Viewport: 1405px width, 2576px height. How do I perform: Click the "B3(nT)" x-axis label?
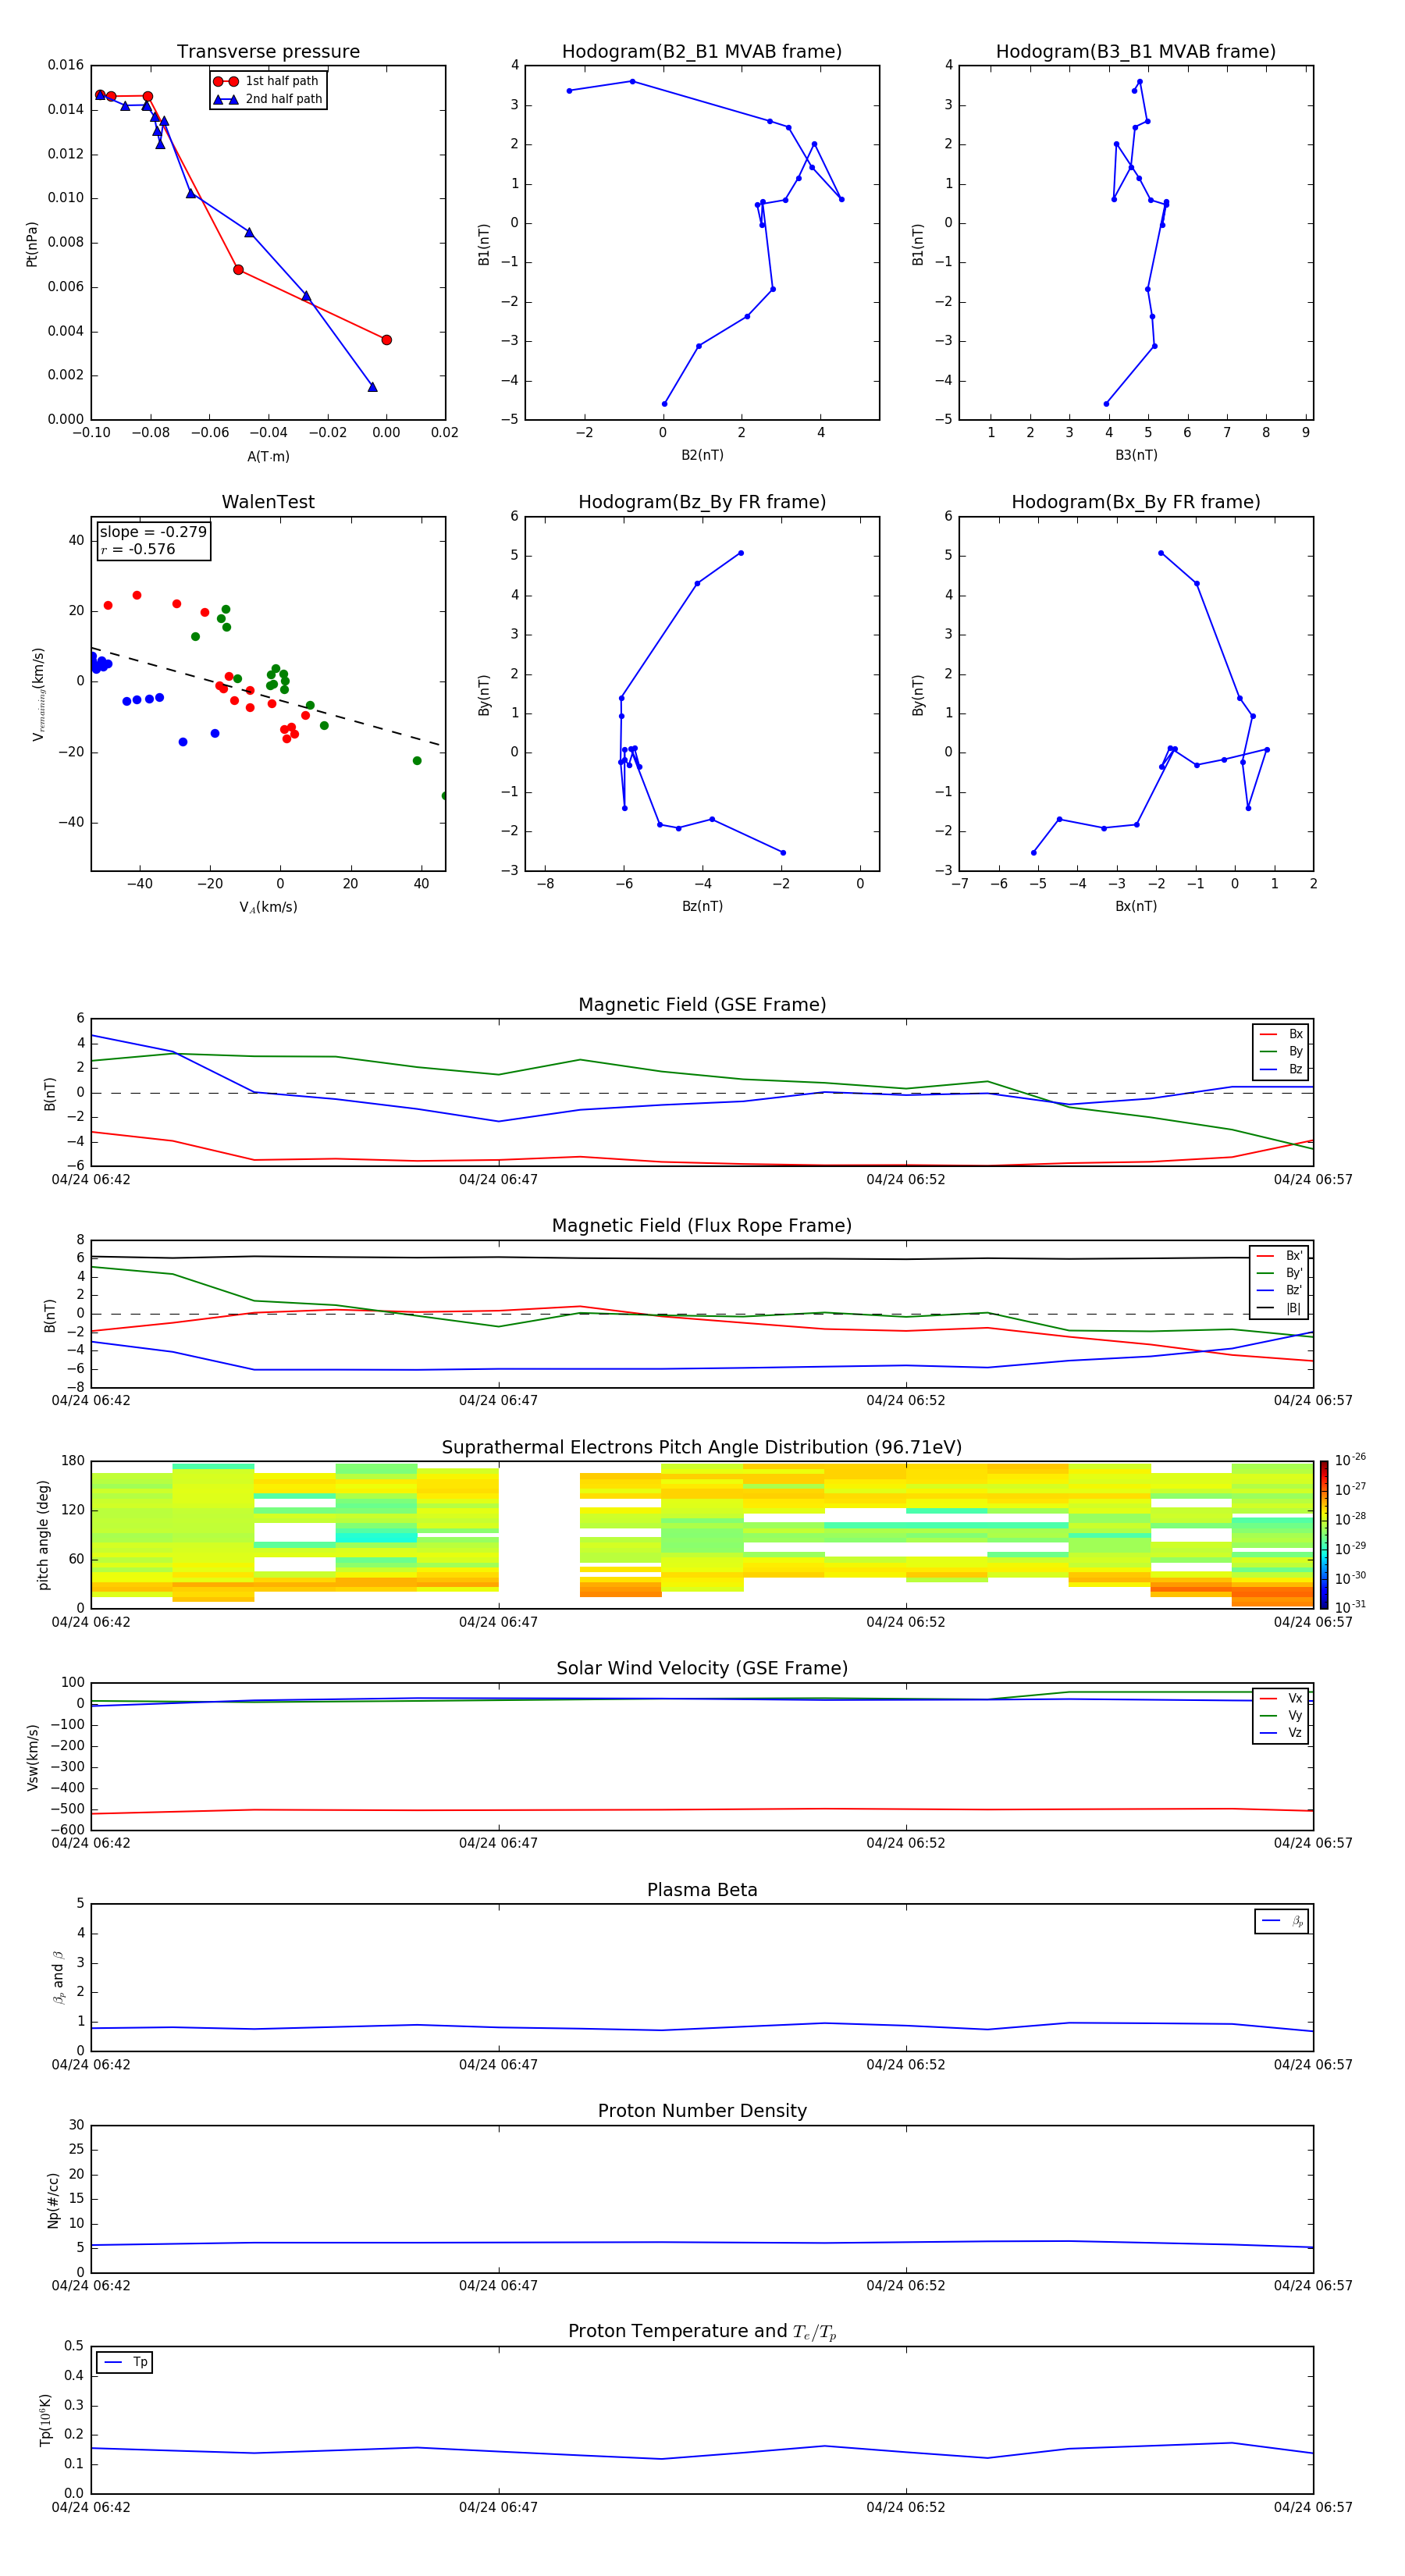click(1136, 455)
